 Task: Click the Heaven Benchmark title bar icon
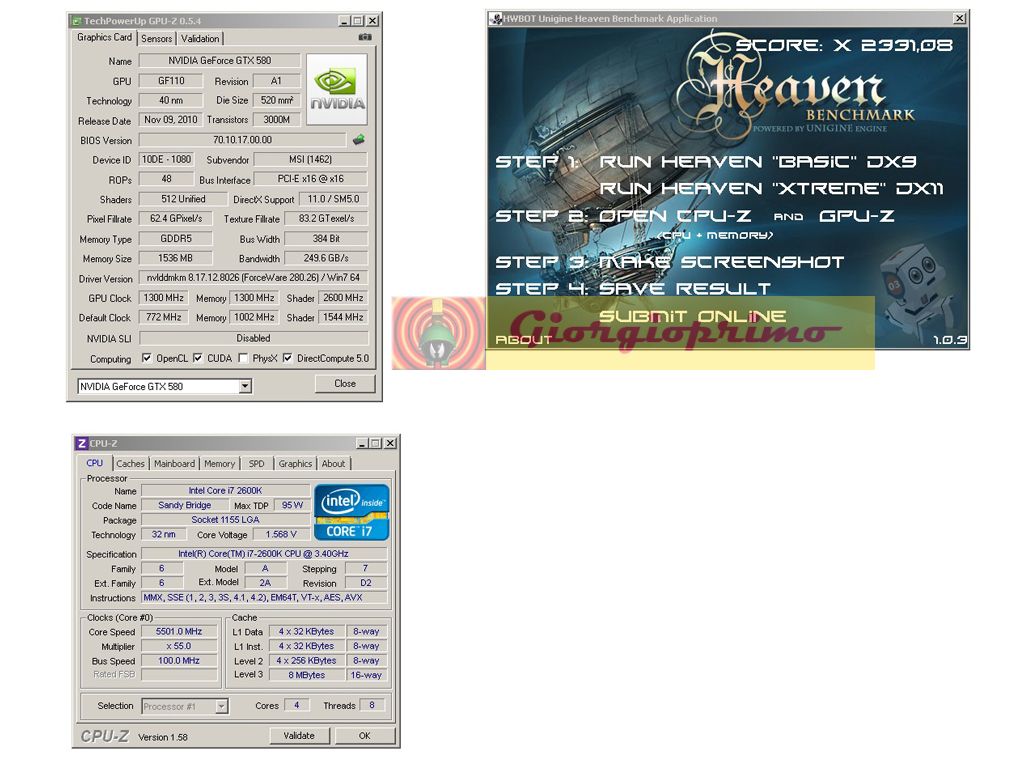tap(496, 18)
